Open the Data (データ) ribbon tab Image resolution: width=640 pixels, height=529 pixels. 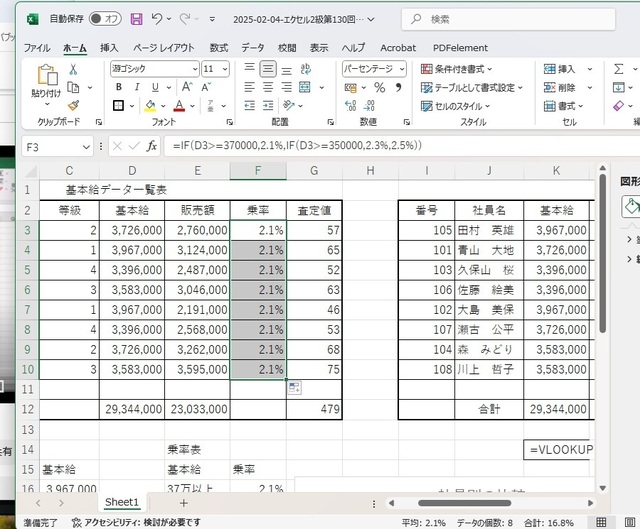pos(253,47)
